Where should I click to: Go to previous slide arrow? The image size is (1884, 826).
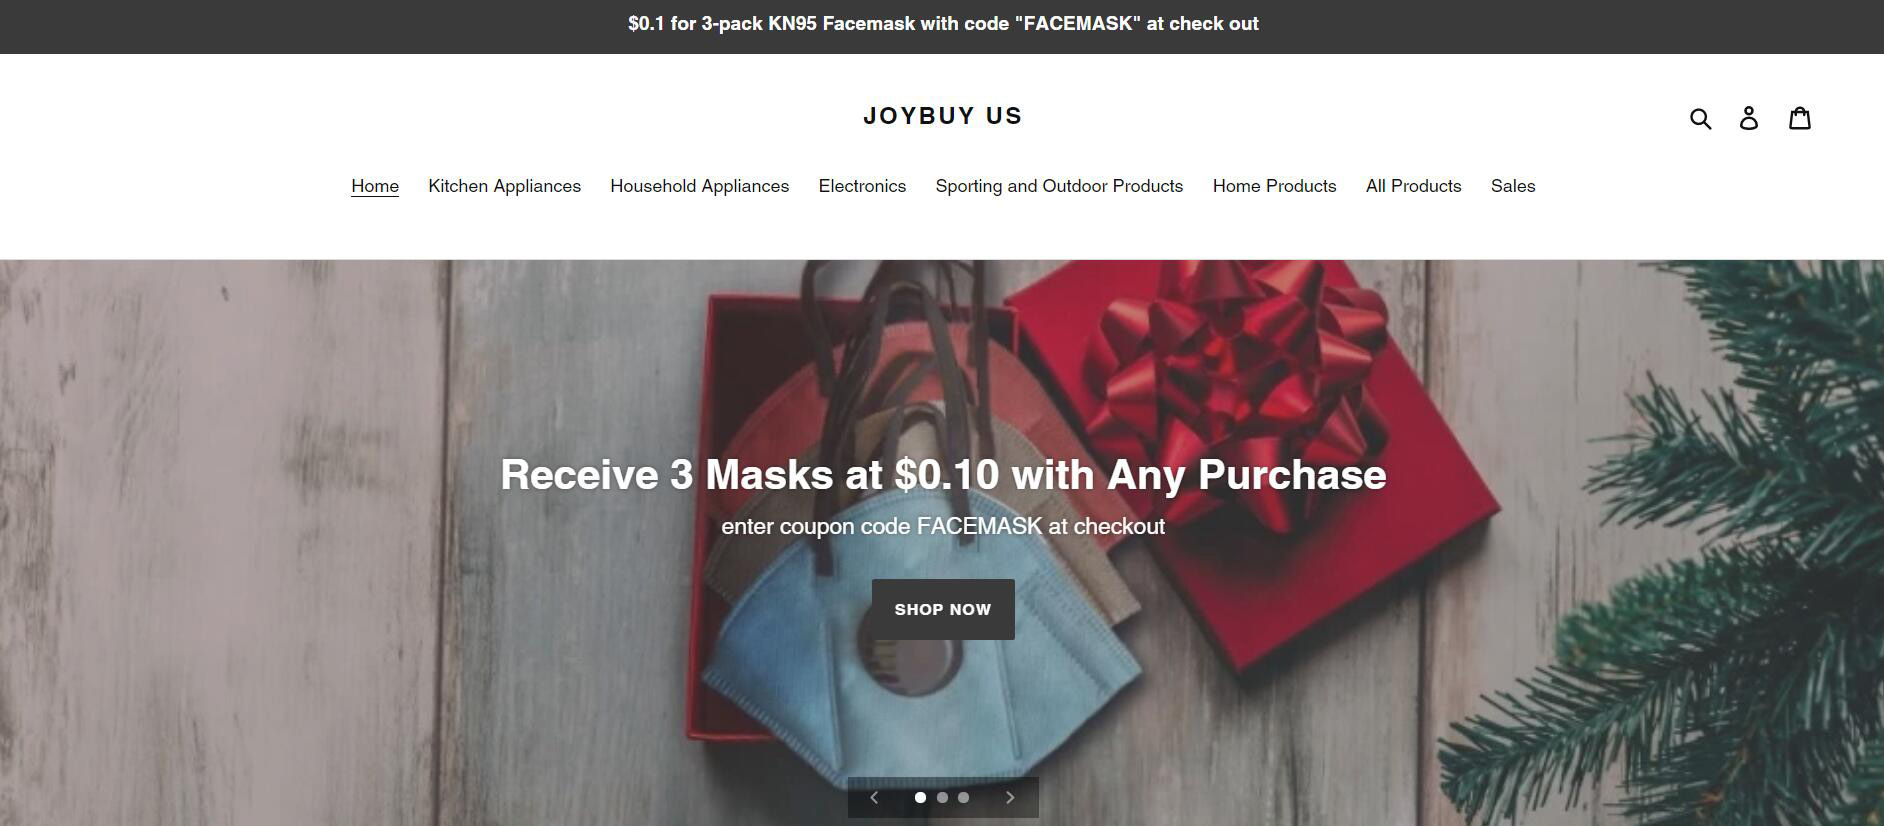874,797
